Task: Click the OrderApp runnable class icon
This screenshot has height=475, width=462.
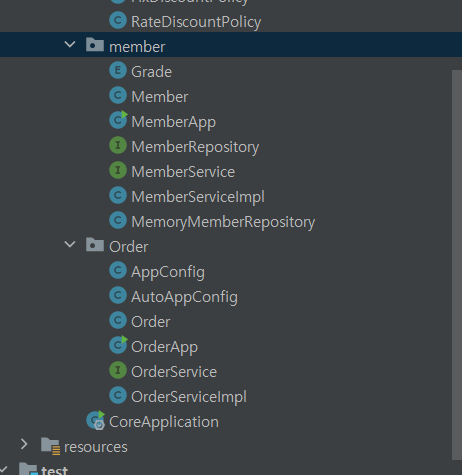Action: click(118, 345)
